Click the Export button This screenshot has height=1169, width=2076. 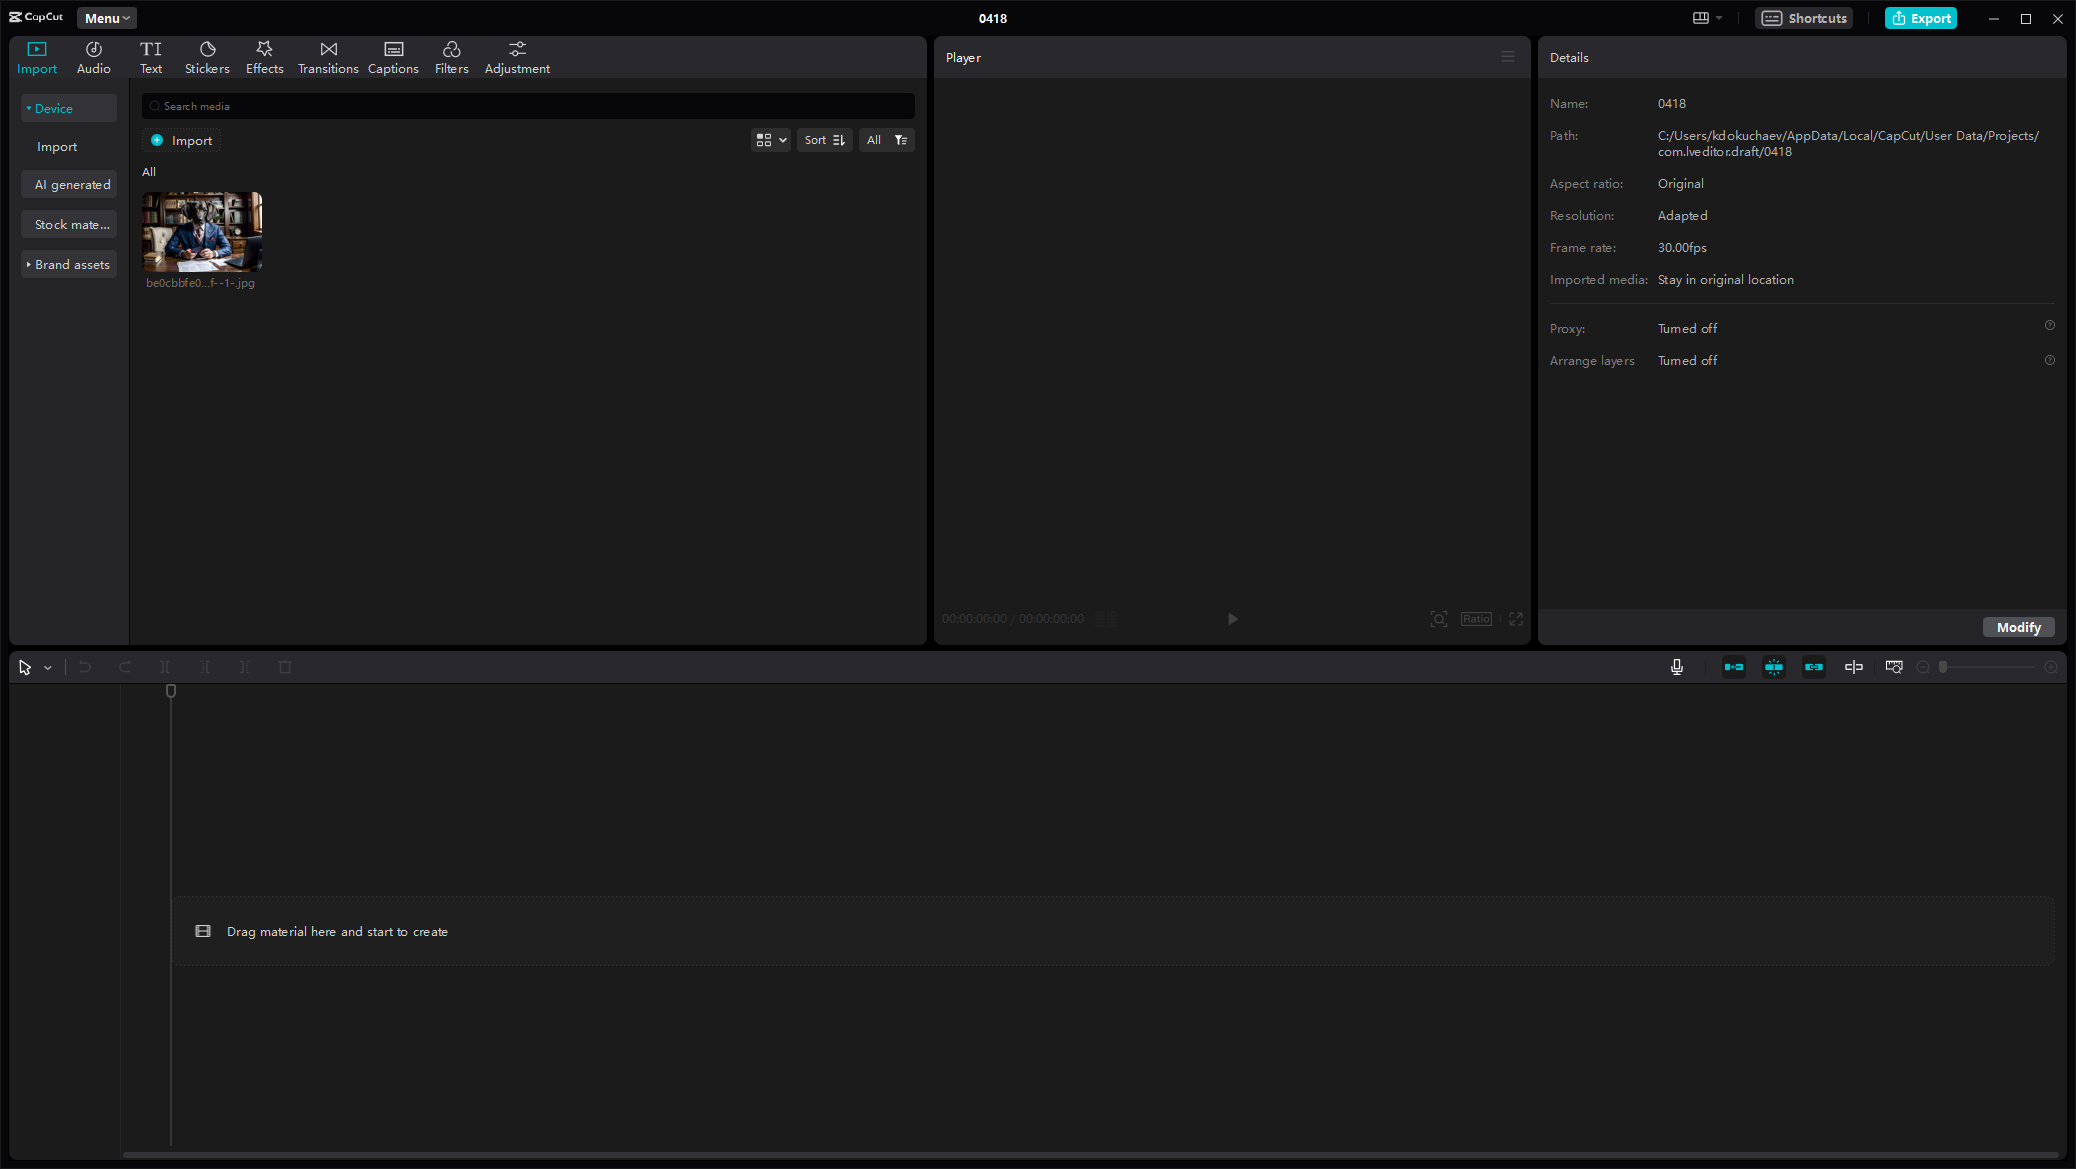pos(1921,18)
